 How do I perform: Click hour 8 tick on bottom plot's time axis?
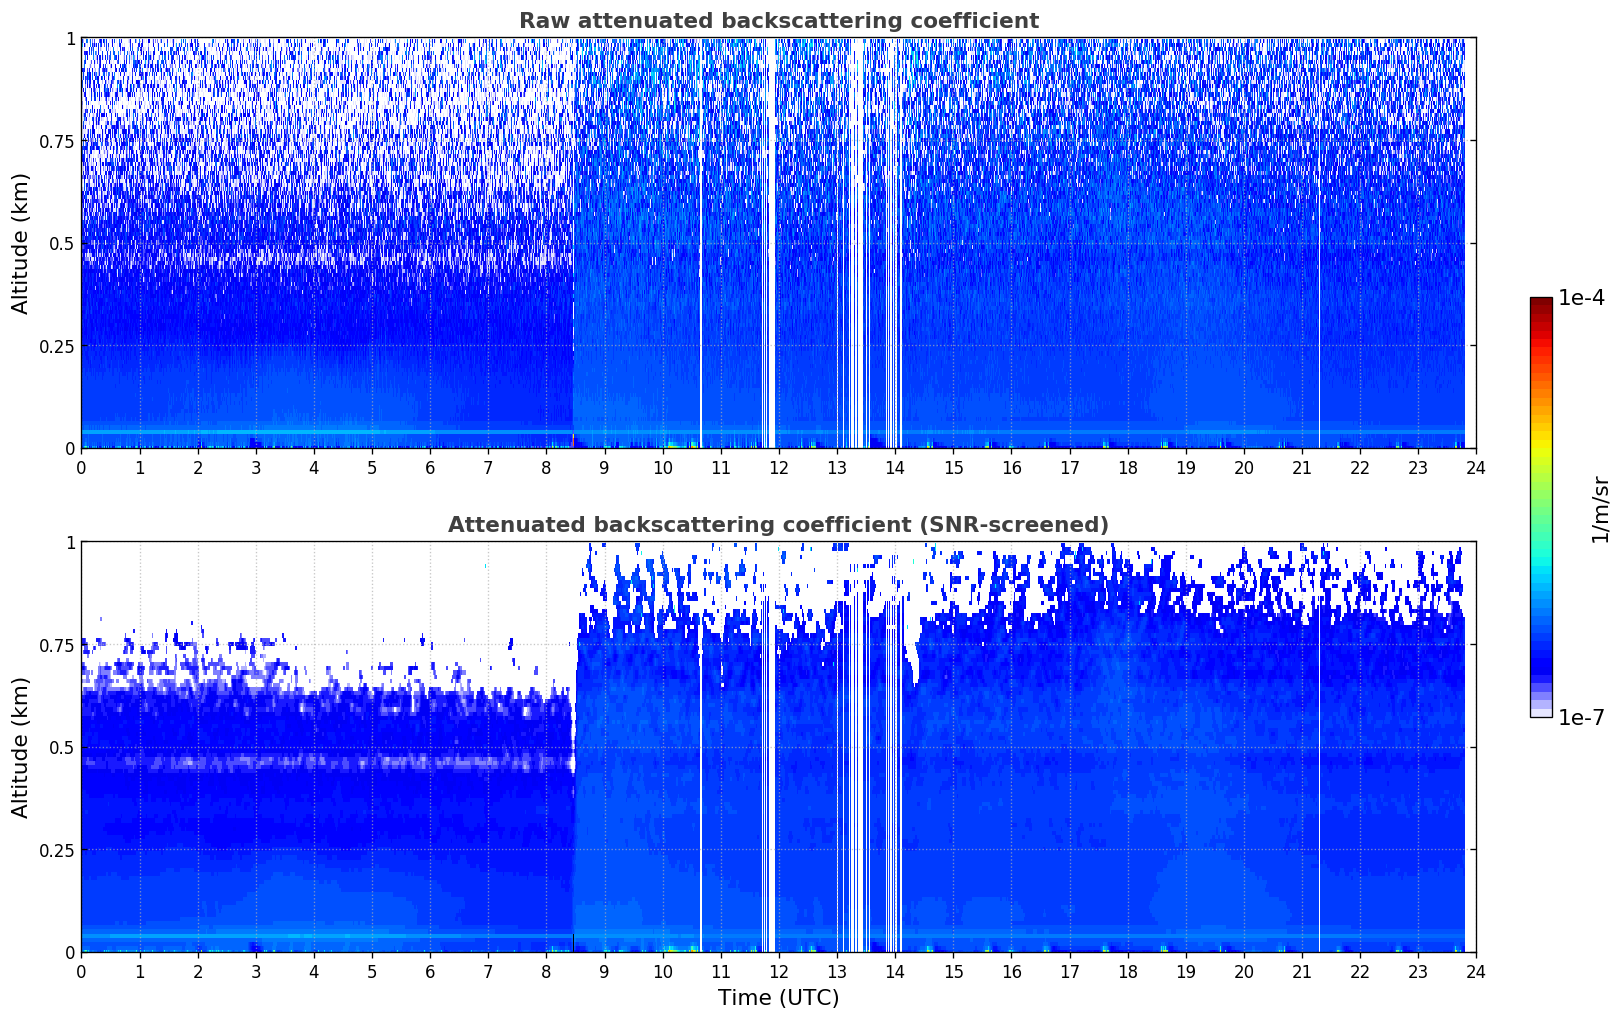(x=546, y=971)
